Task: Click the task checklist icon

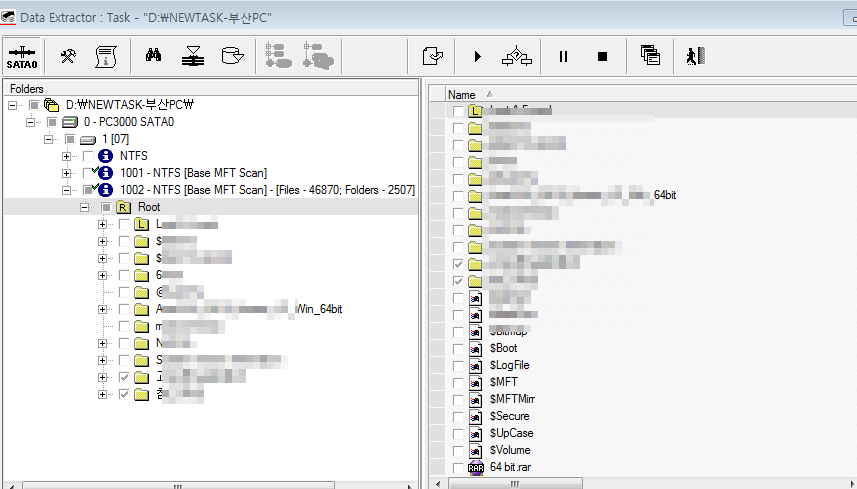Action: (x=432, y=56)
